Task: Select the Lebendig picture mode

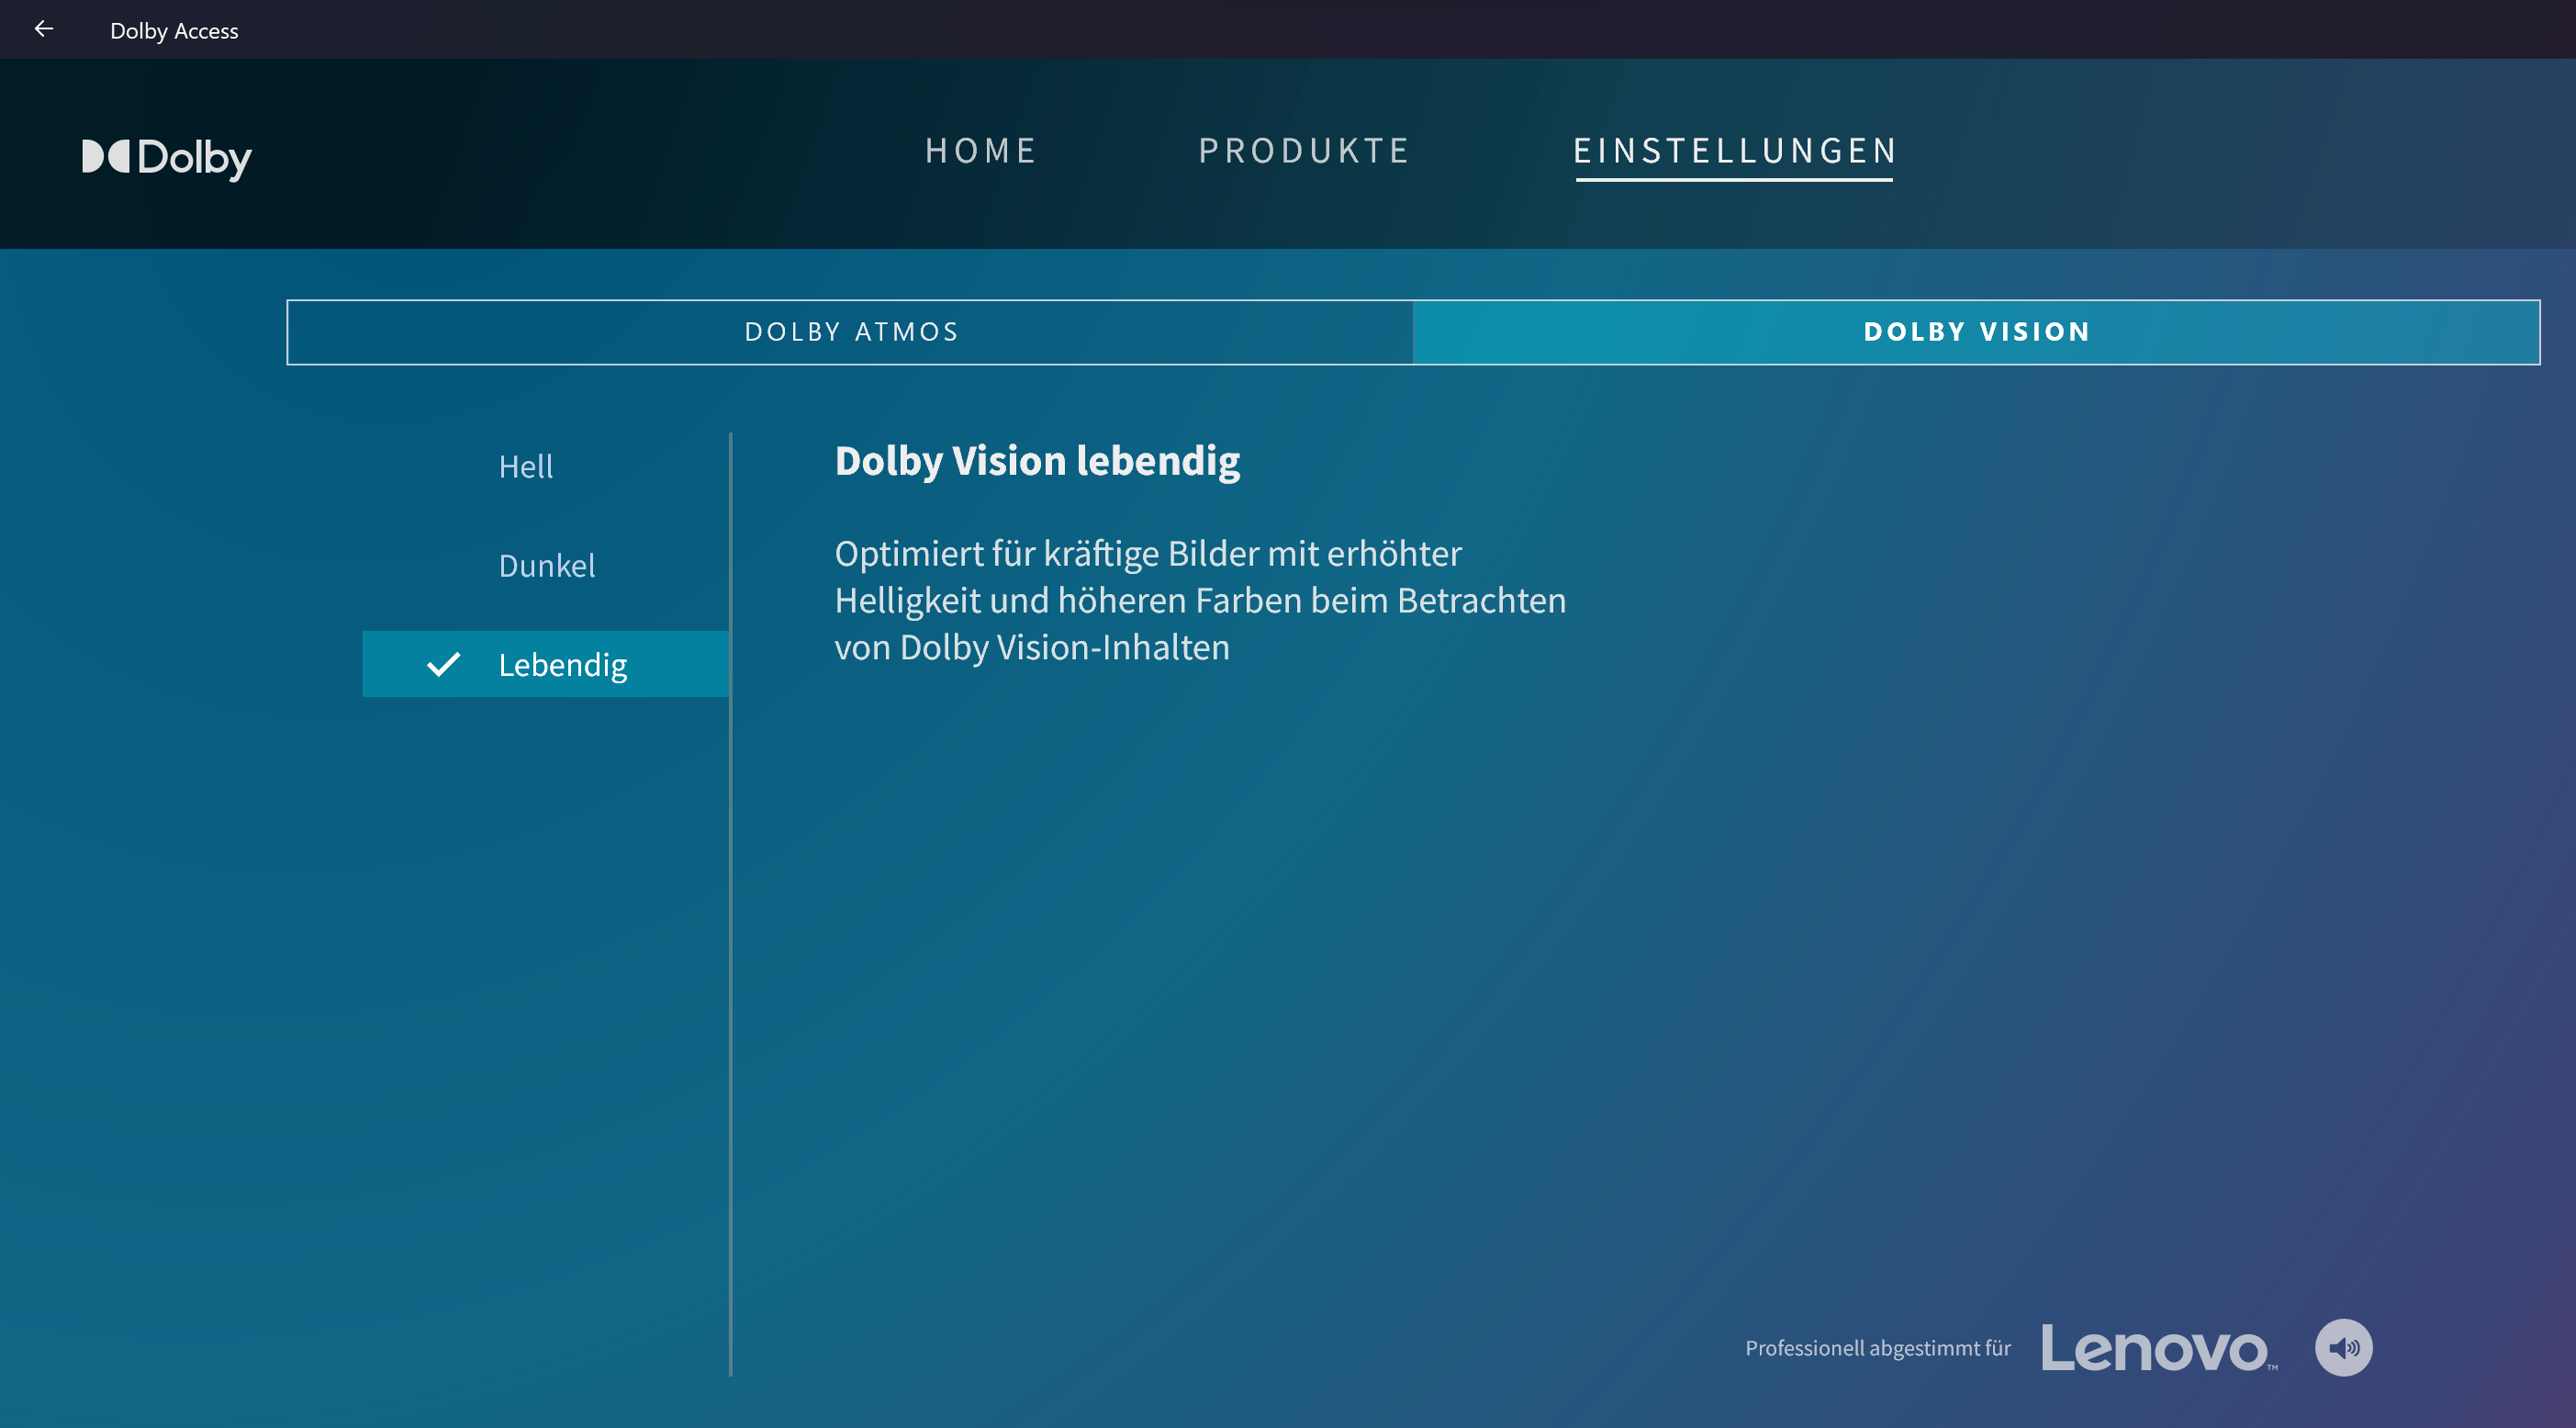Action: point(546,664)
